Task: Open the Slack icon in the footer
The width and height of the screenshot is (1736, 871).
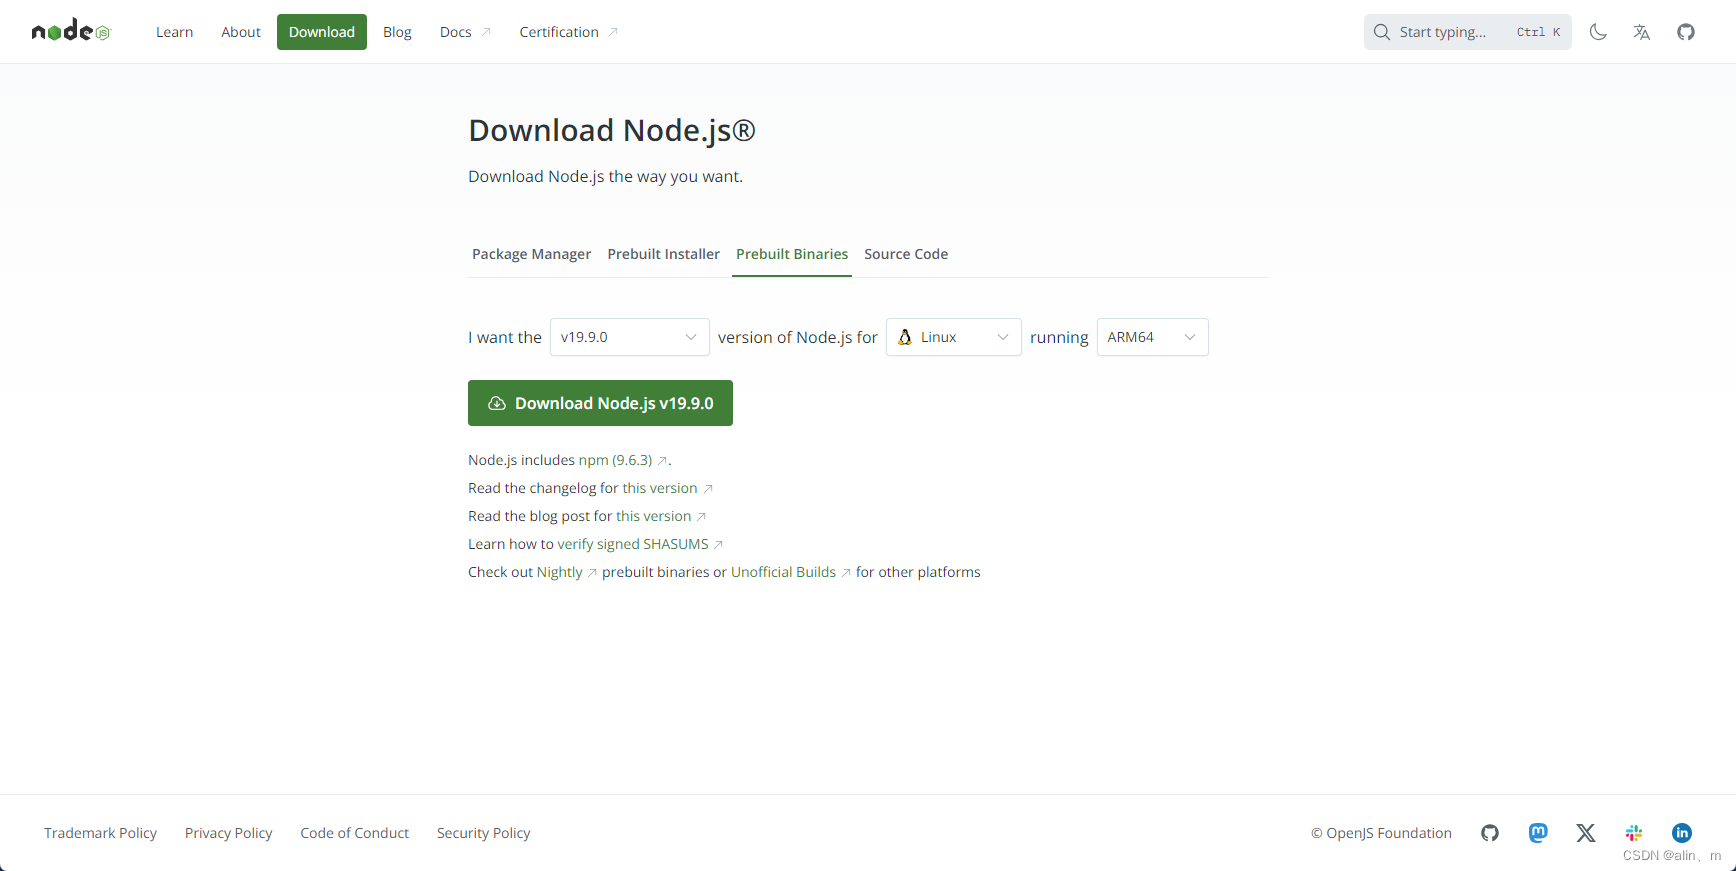Action: pos(1634,833)
